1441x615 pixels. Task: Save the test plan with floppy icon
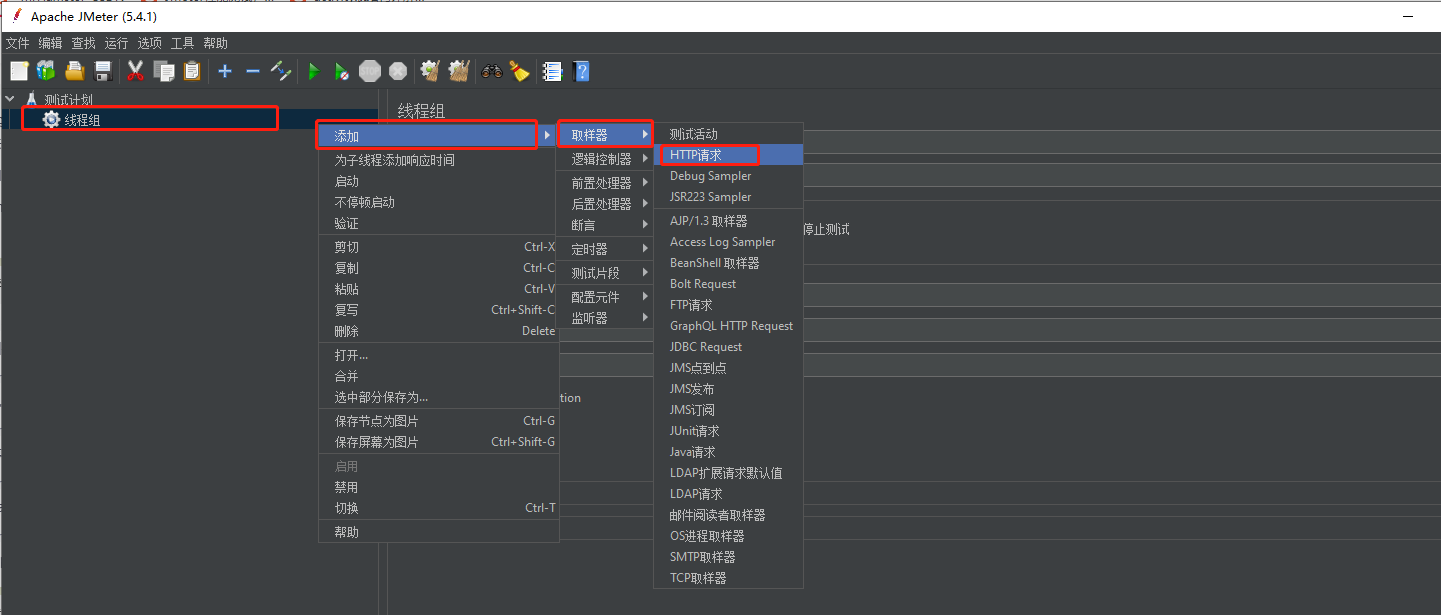(102, 71)
